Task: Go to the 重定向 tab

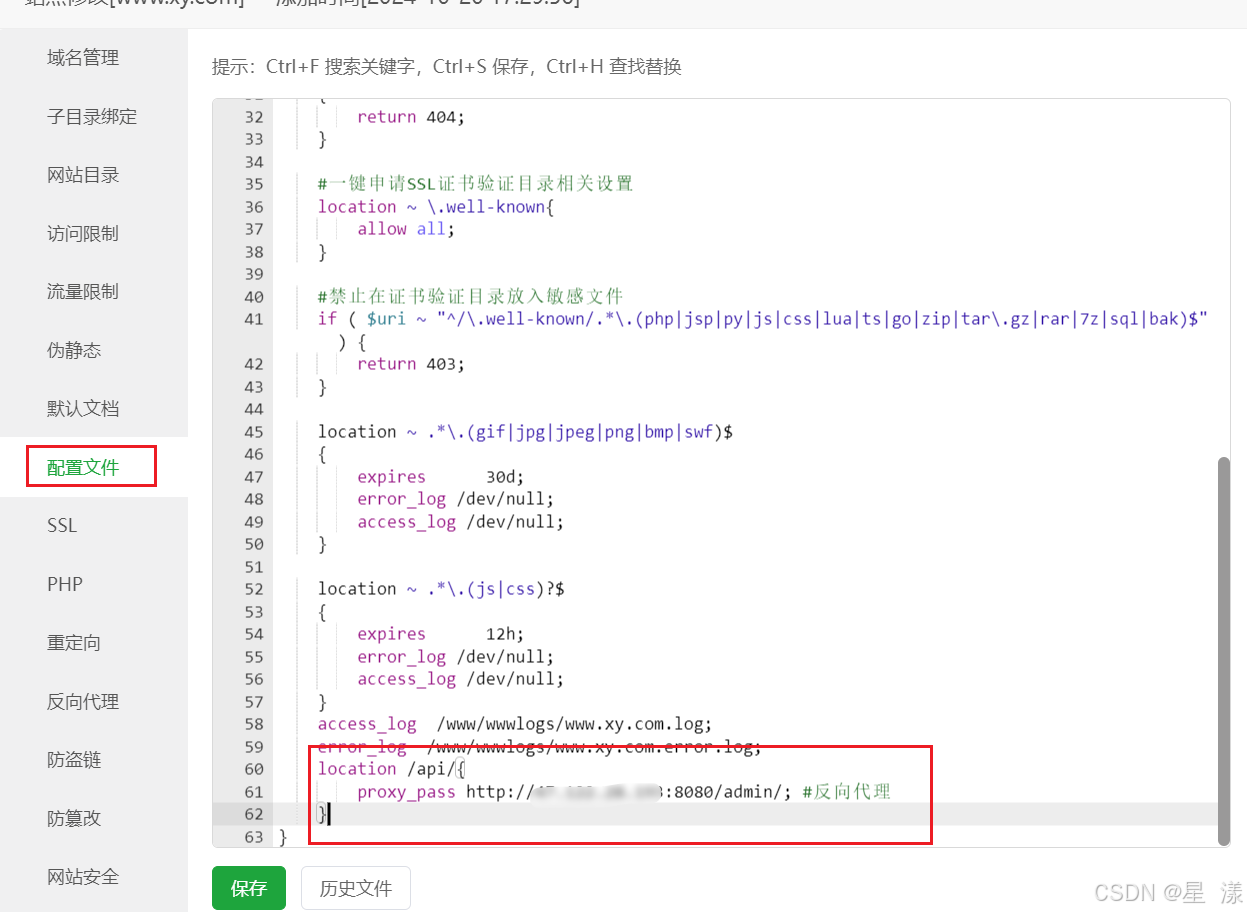Action: pos(74,643)
